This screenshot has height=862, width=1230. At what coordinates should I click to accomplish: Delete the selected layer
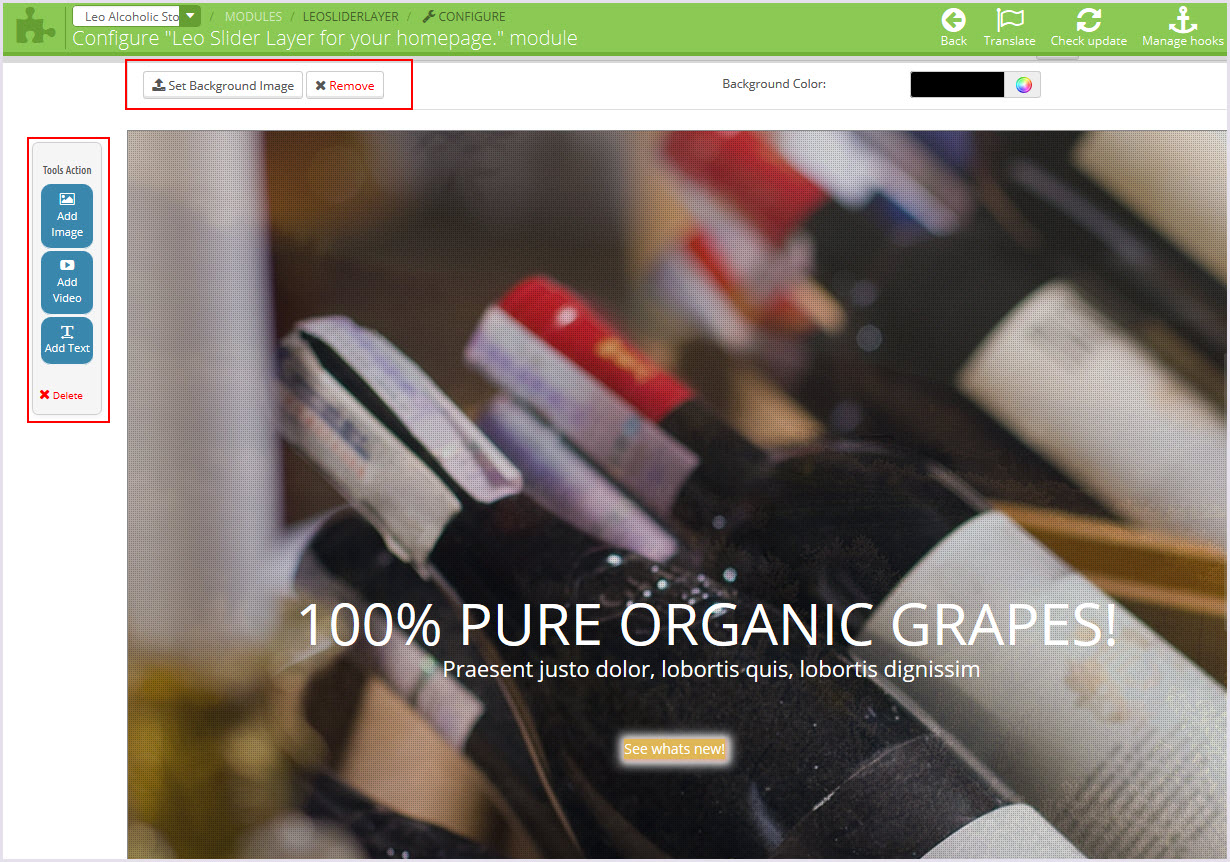pyautogui.click(x=61, y=395)
